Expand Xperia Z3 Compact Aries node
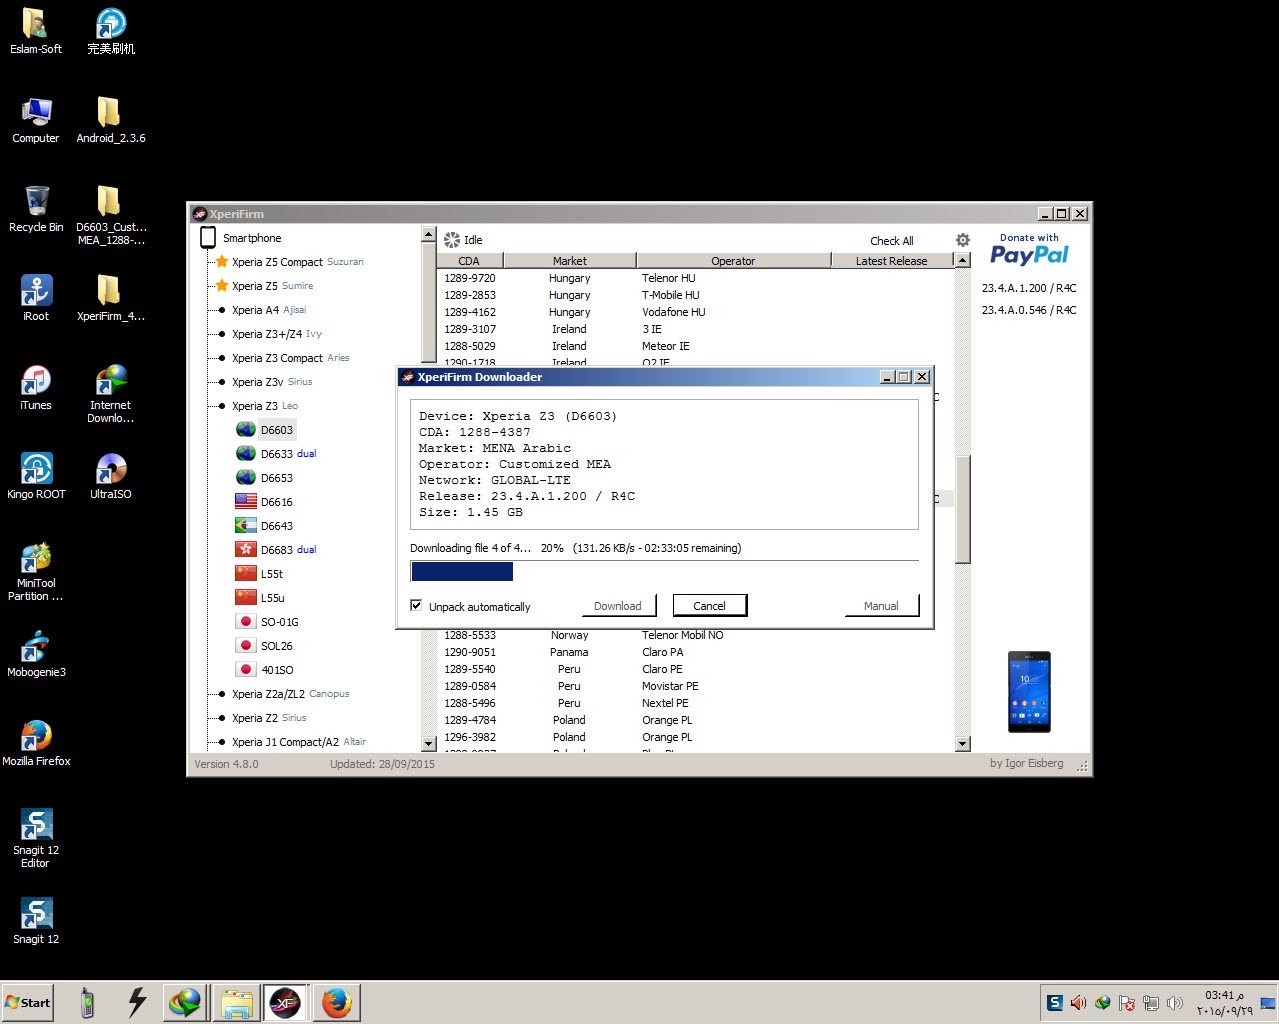1279x1024 pixels. [221, 358]
